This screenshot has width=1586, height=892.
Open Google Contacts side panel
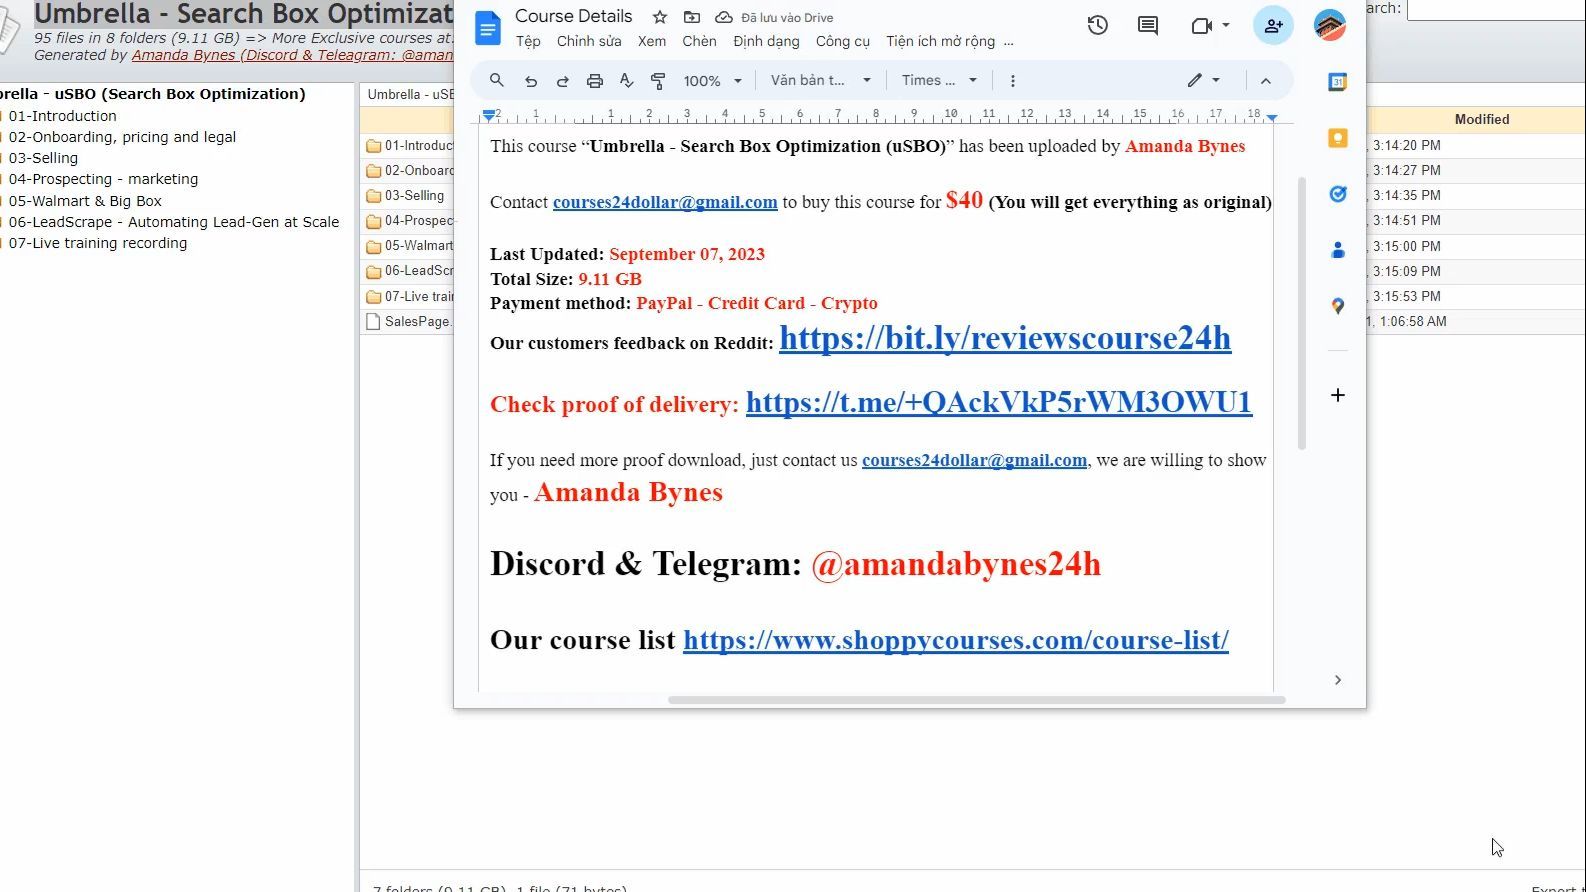[x=1338, y=250]
